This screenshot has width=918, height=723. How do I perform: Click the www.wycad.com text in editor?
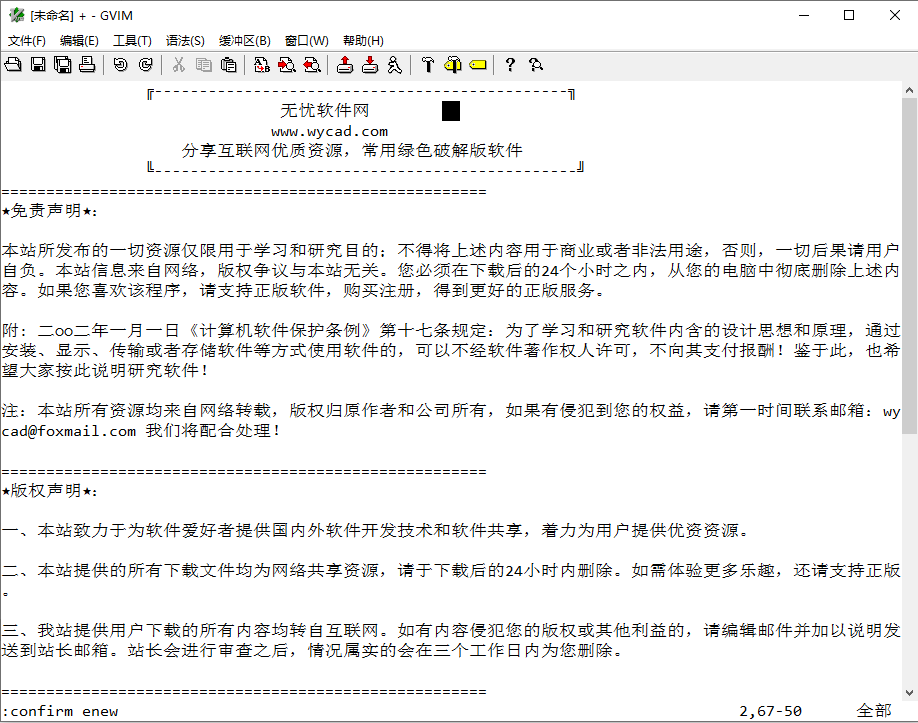[329, 131]
